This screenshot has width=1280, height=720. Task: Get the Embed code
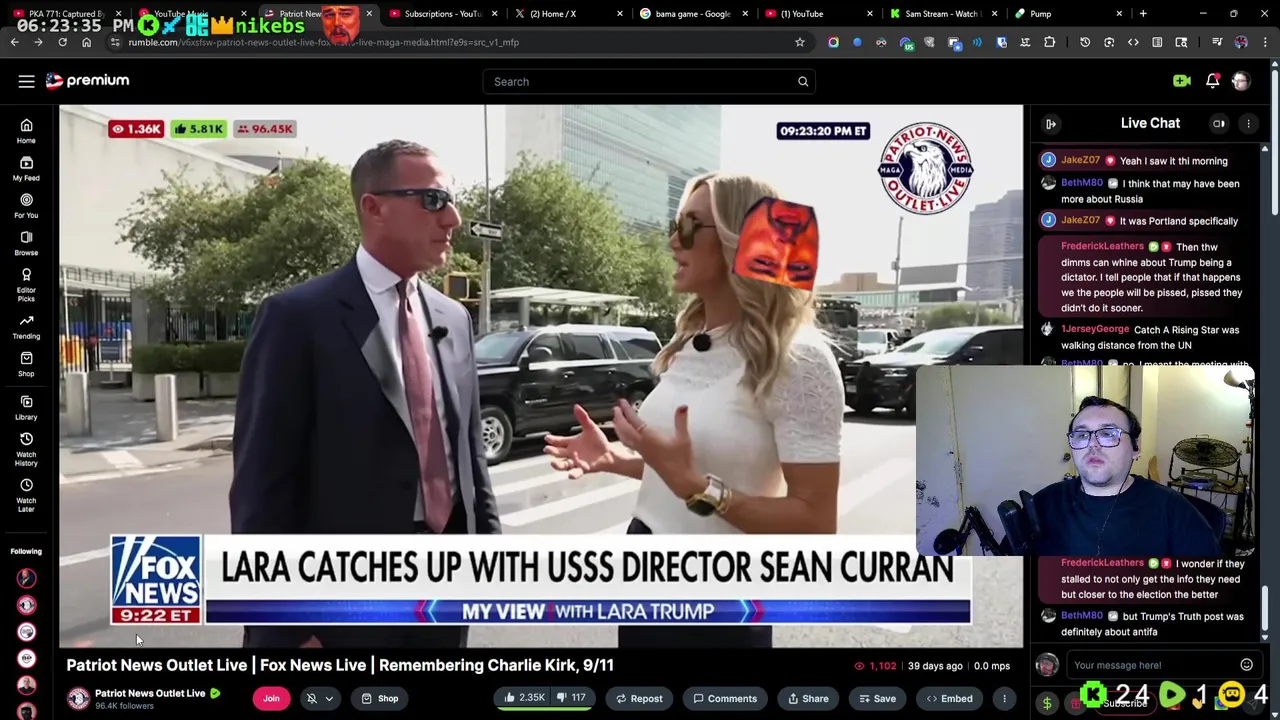tap(949, 699)
